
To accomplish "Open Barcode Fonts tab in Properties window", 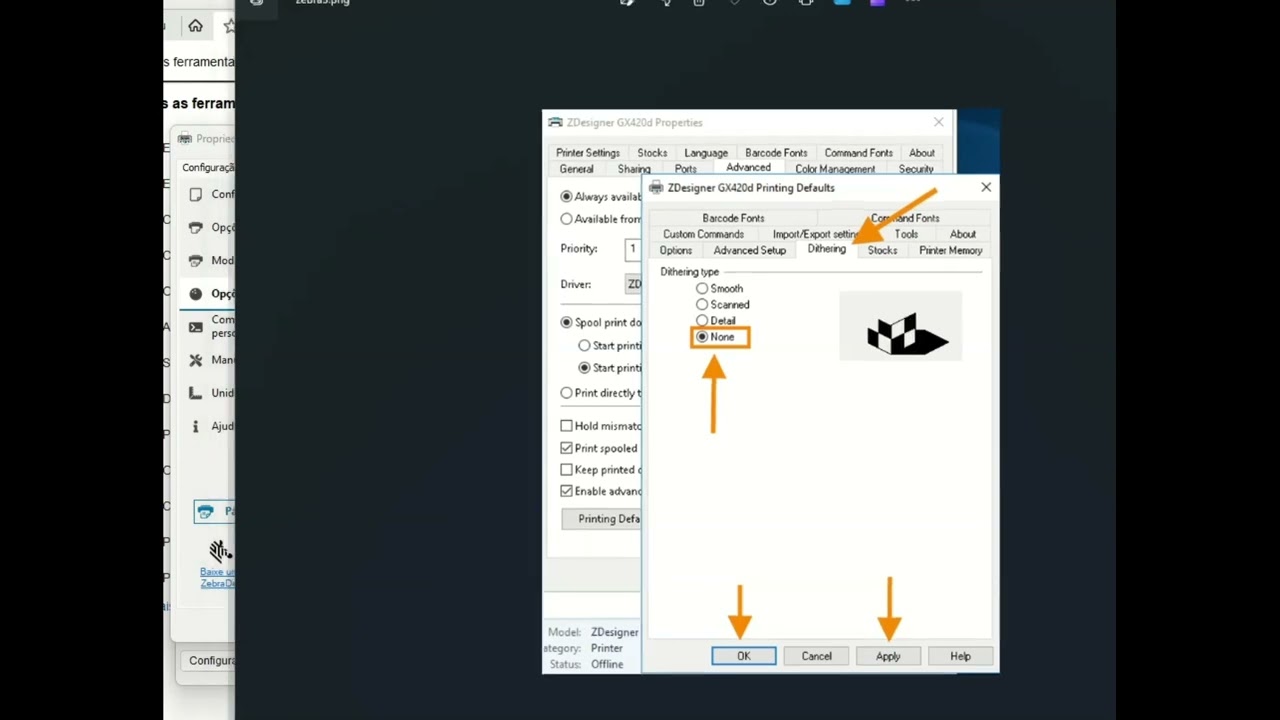I will click(776, 153).
